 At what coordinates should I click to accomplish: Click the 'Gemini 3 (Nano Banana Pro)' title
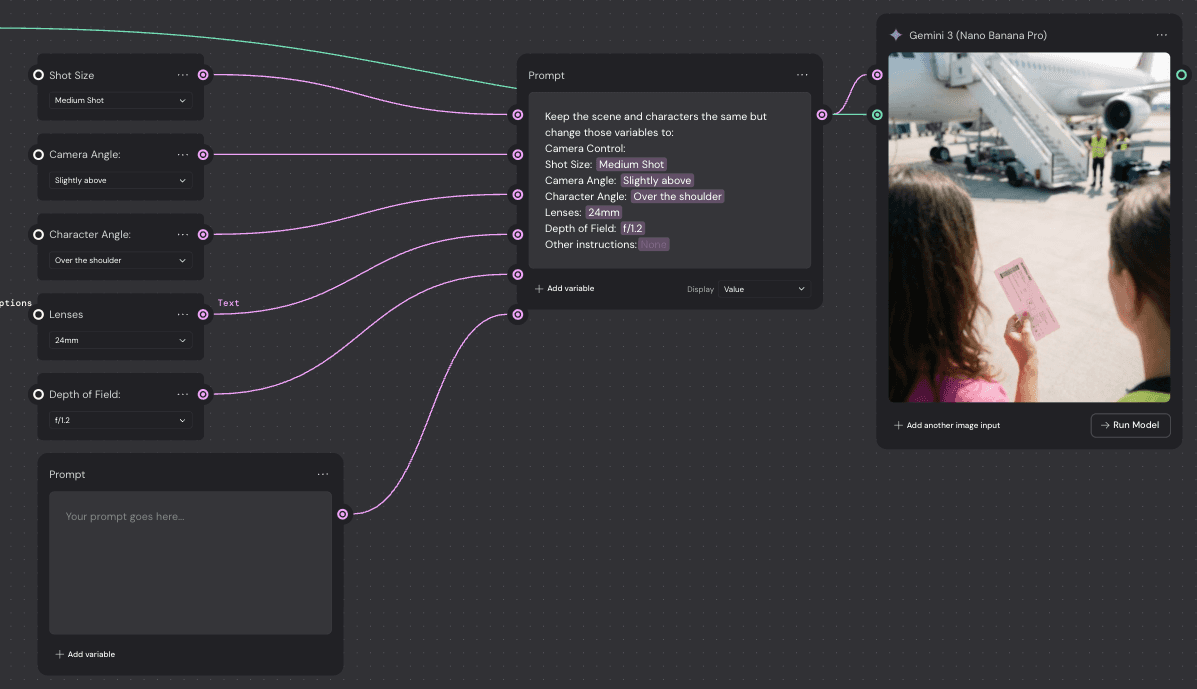(977, 35)
